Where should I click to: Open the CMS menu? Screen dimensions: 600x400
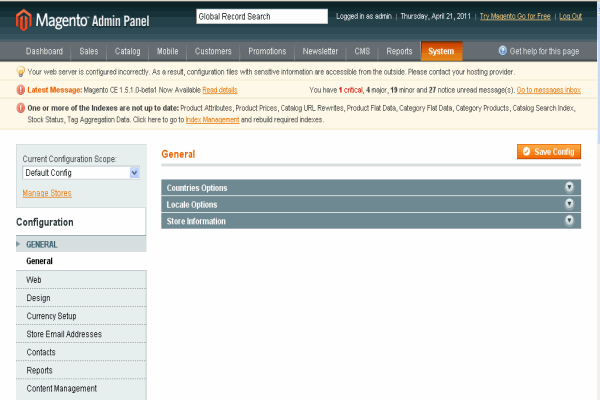tap(362, 51)
